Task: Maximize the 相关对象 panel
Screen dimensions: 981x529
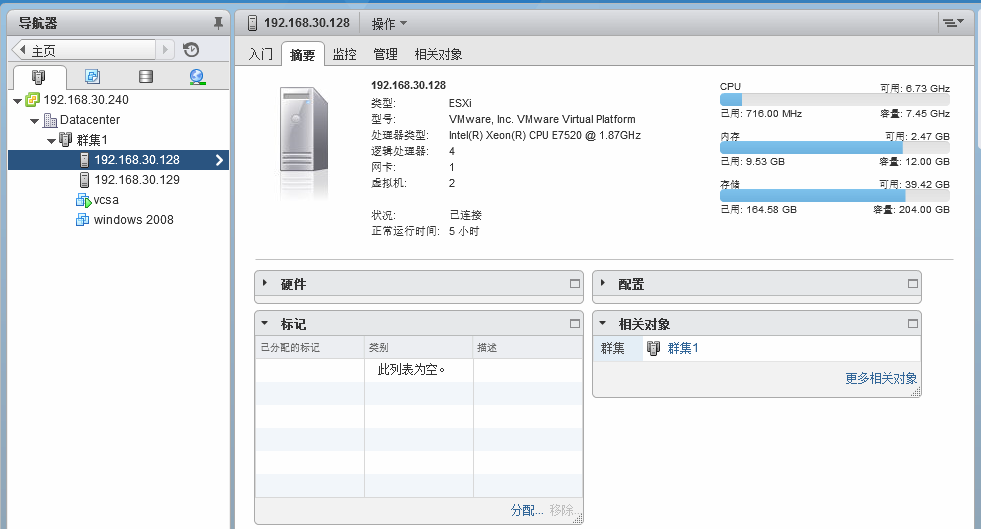Action: (x=913, y=324)
